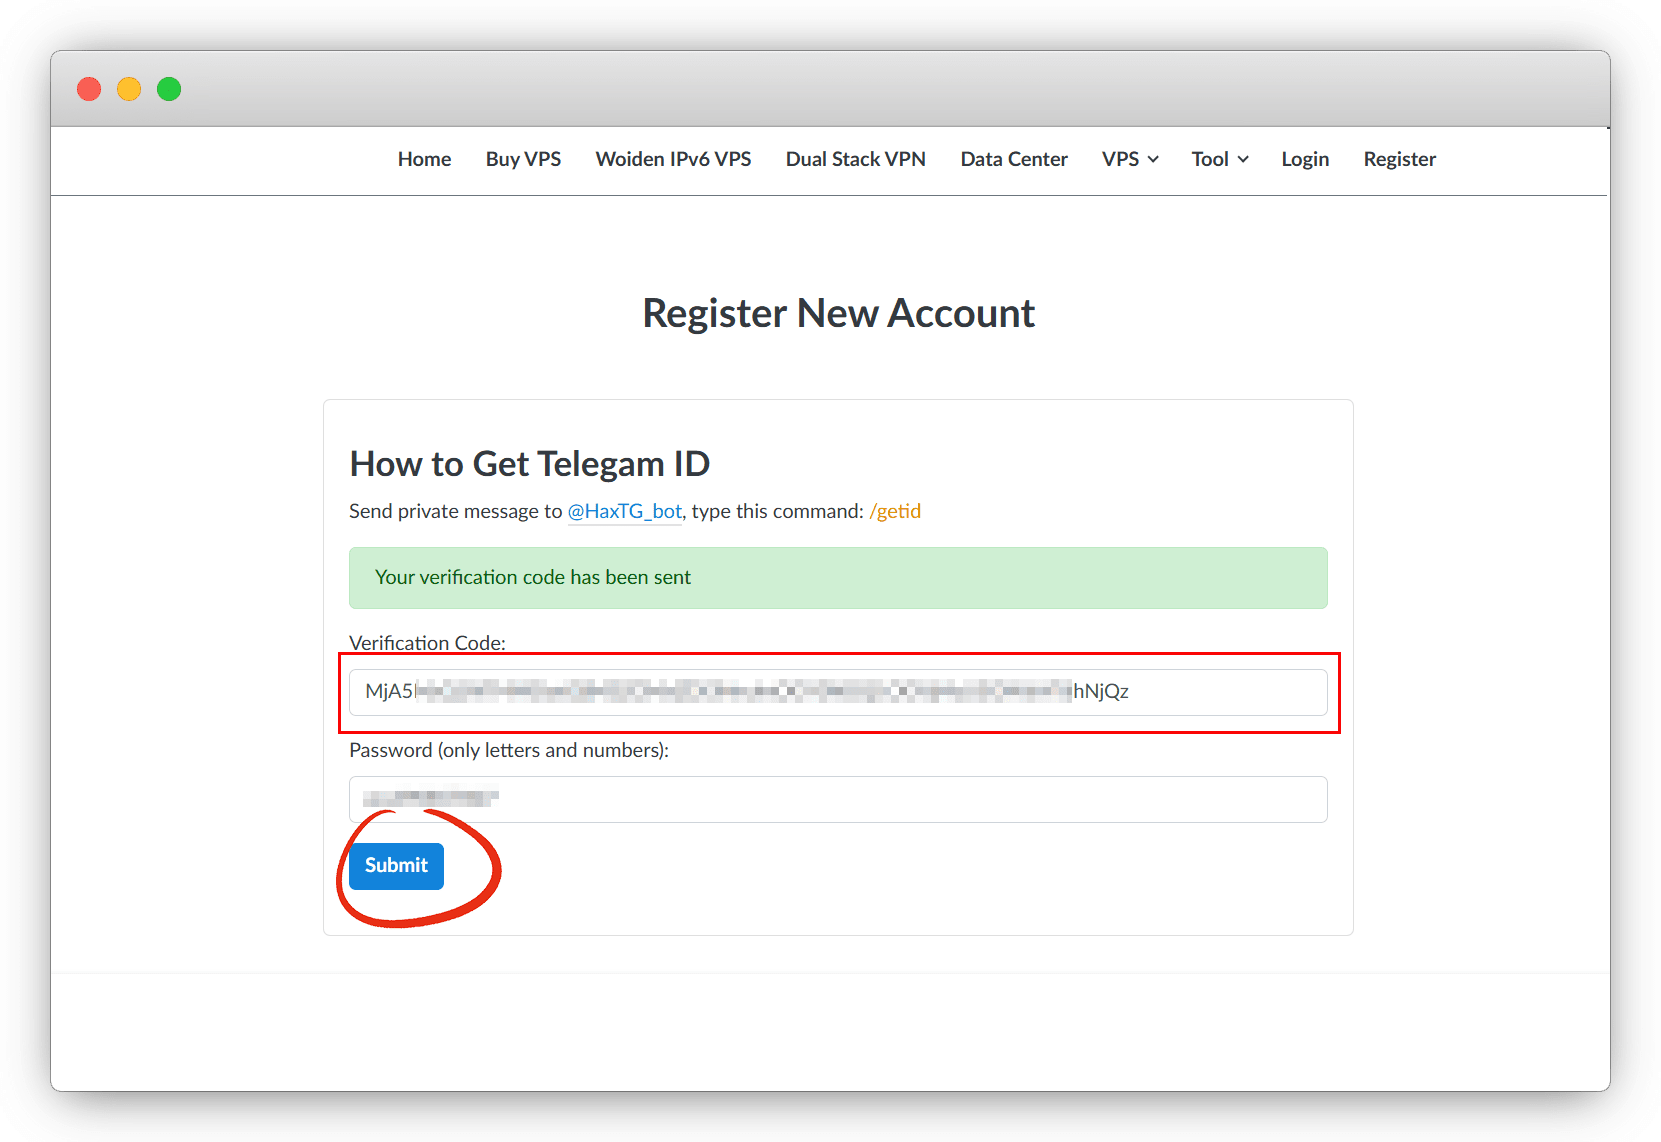Open the Data Center page
1661x1142 pixels.
pos(1013,159)
